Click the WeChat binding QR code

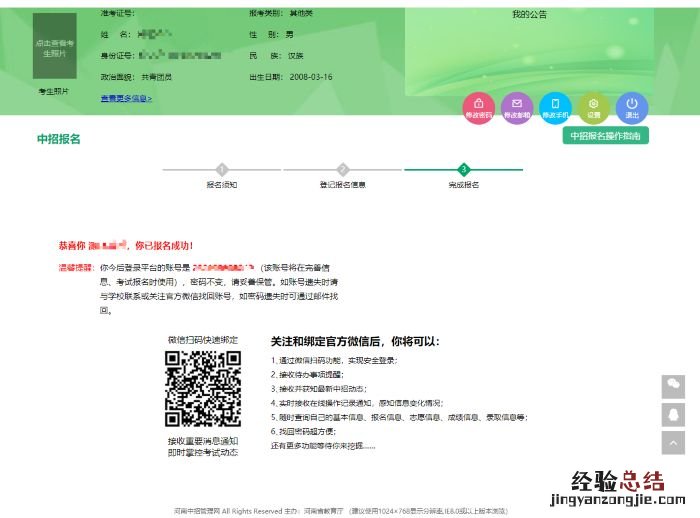click(x=203, y=389)
